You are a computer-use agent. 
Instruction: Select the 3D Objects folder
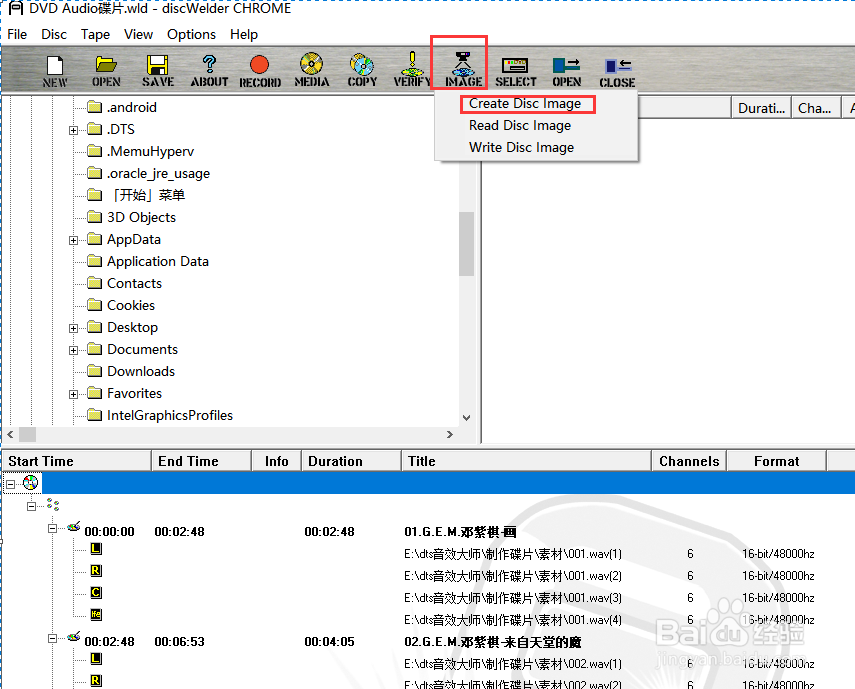tap(131, 217)
